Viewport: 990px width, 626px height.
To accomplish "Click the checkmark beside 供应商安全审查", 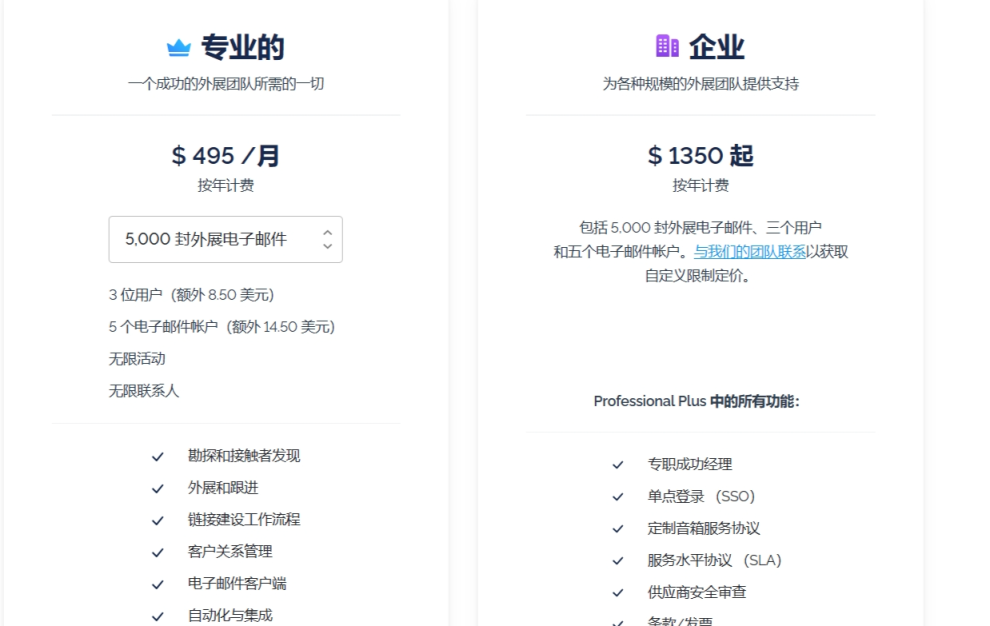I will [618, 593].
